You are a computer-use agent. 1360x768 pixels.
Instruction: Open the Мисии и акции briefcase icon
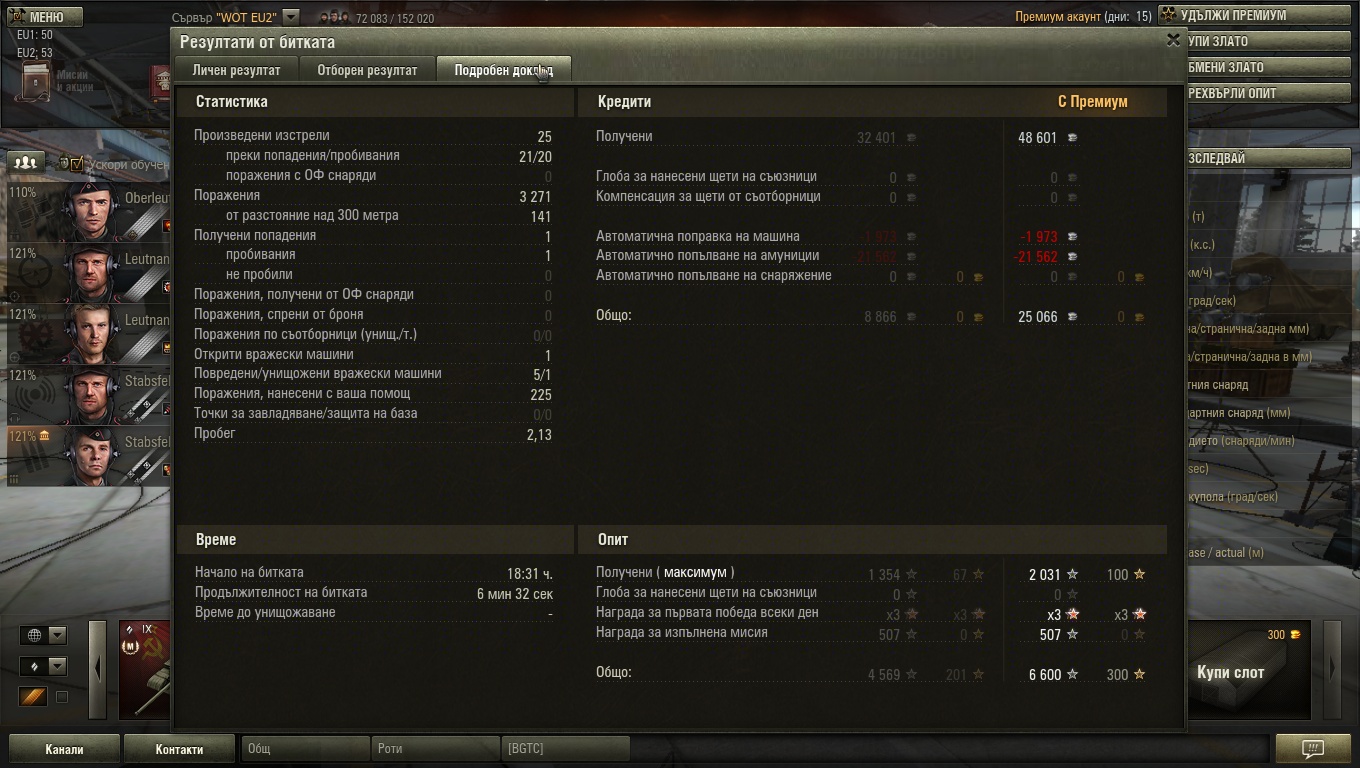pyautogui.click(x=36, y=81)
